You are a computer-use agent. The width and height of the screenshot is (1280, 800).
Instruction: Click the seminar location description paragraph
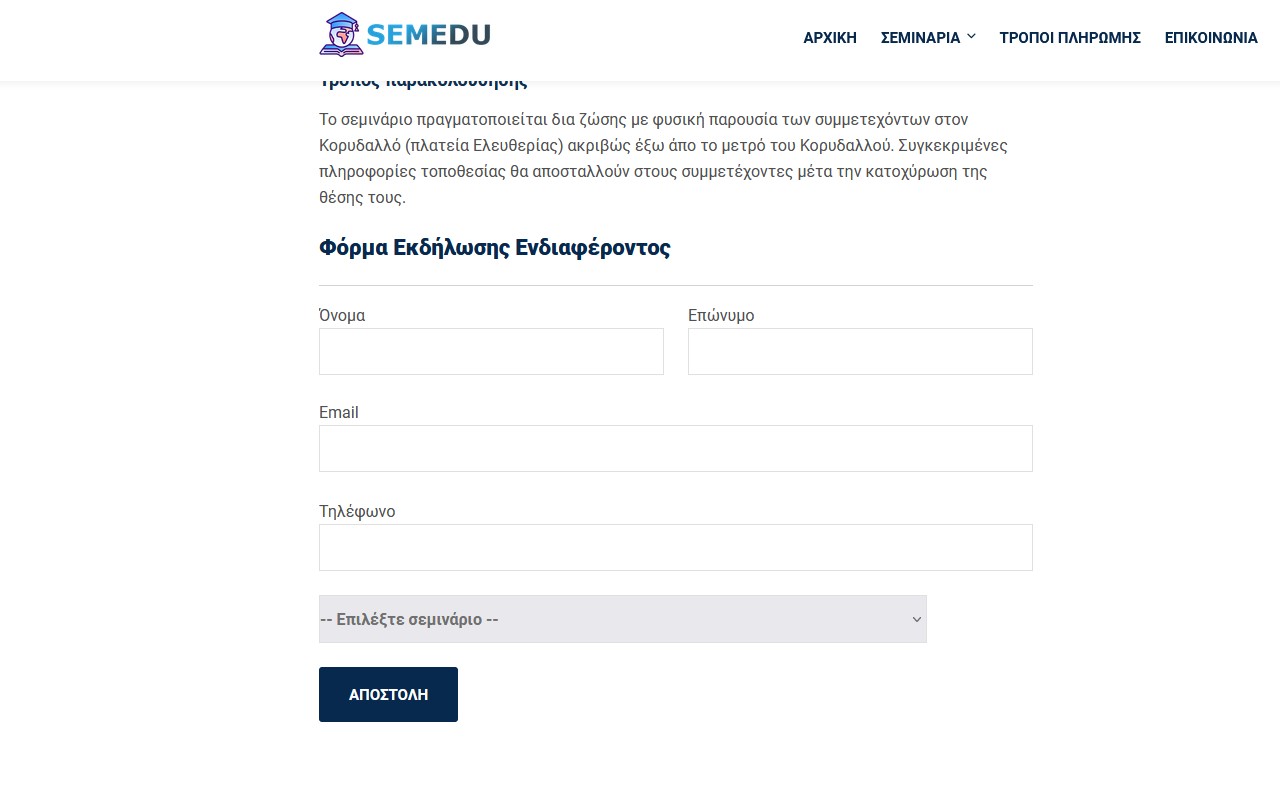click(x=663, y=158)
